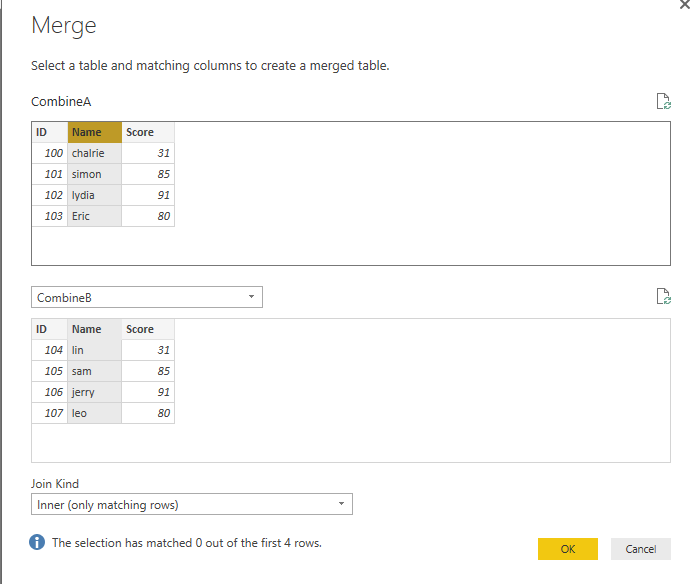Open the CombineB table dropdown

tap(147, 297)
